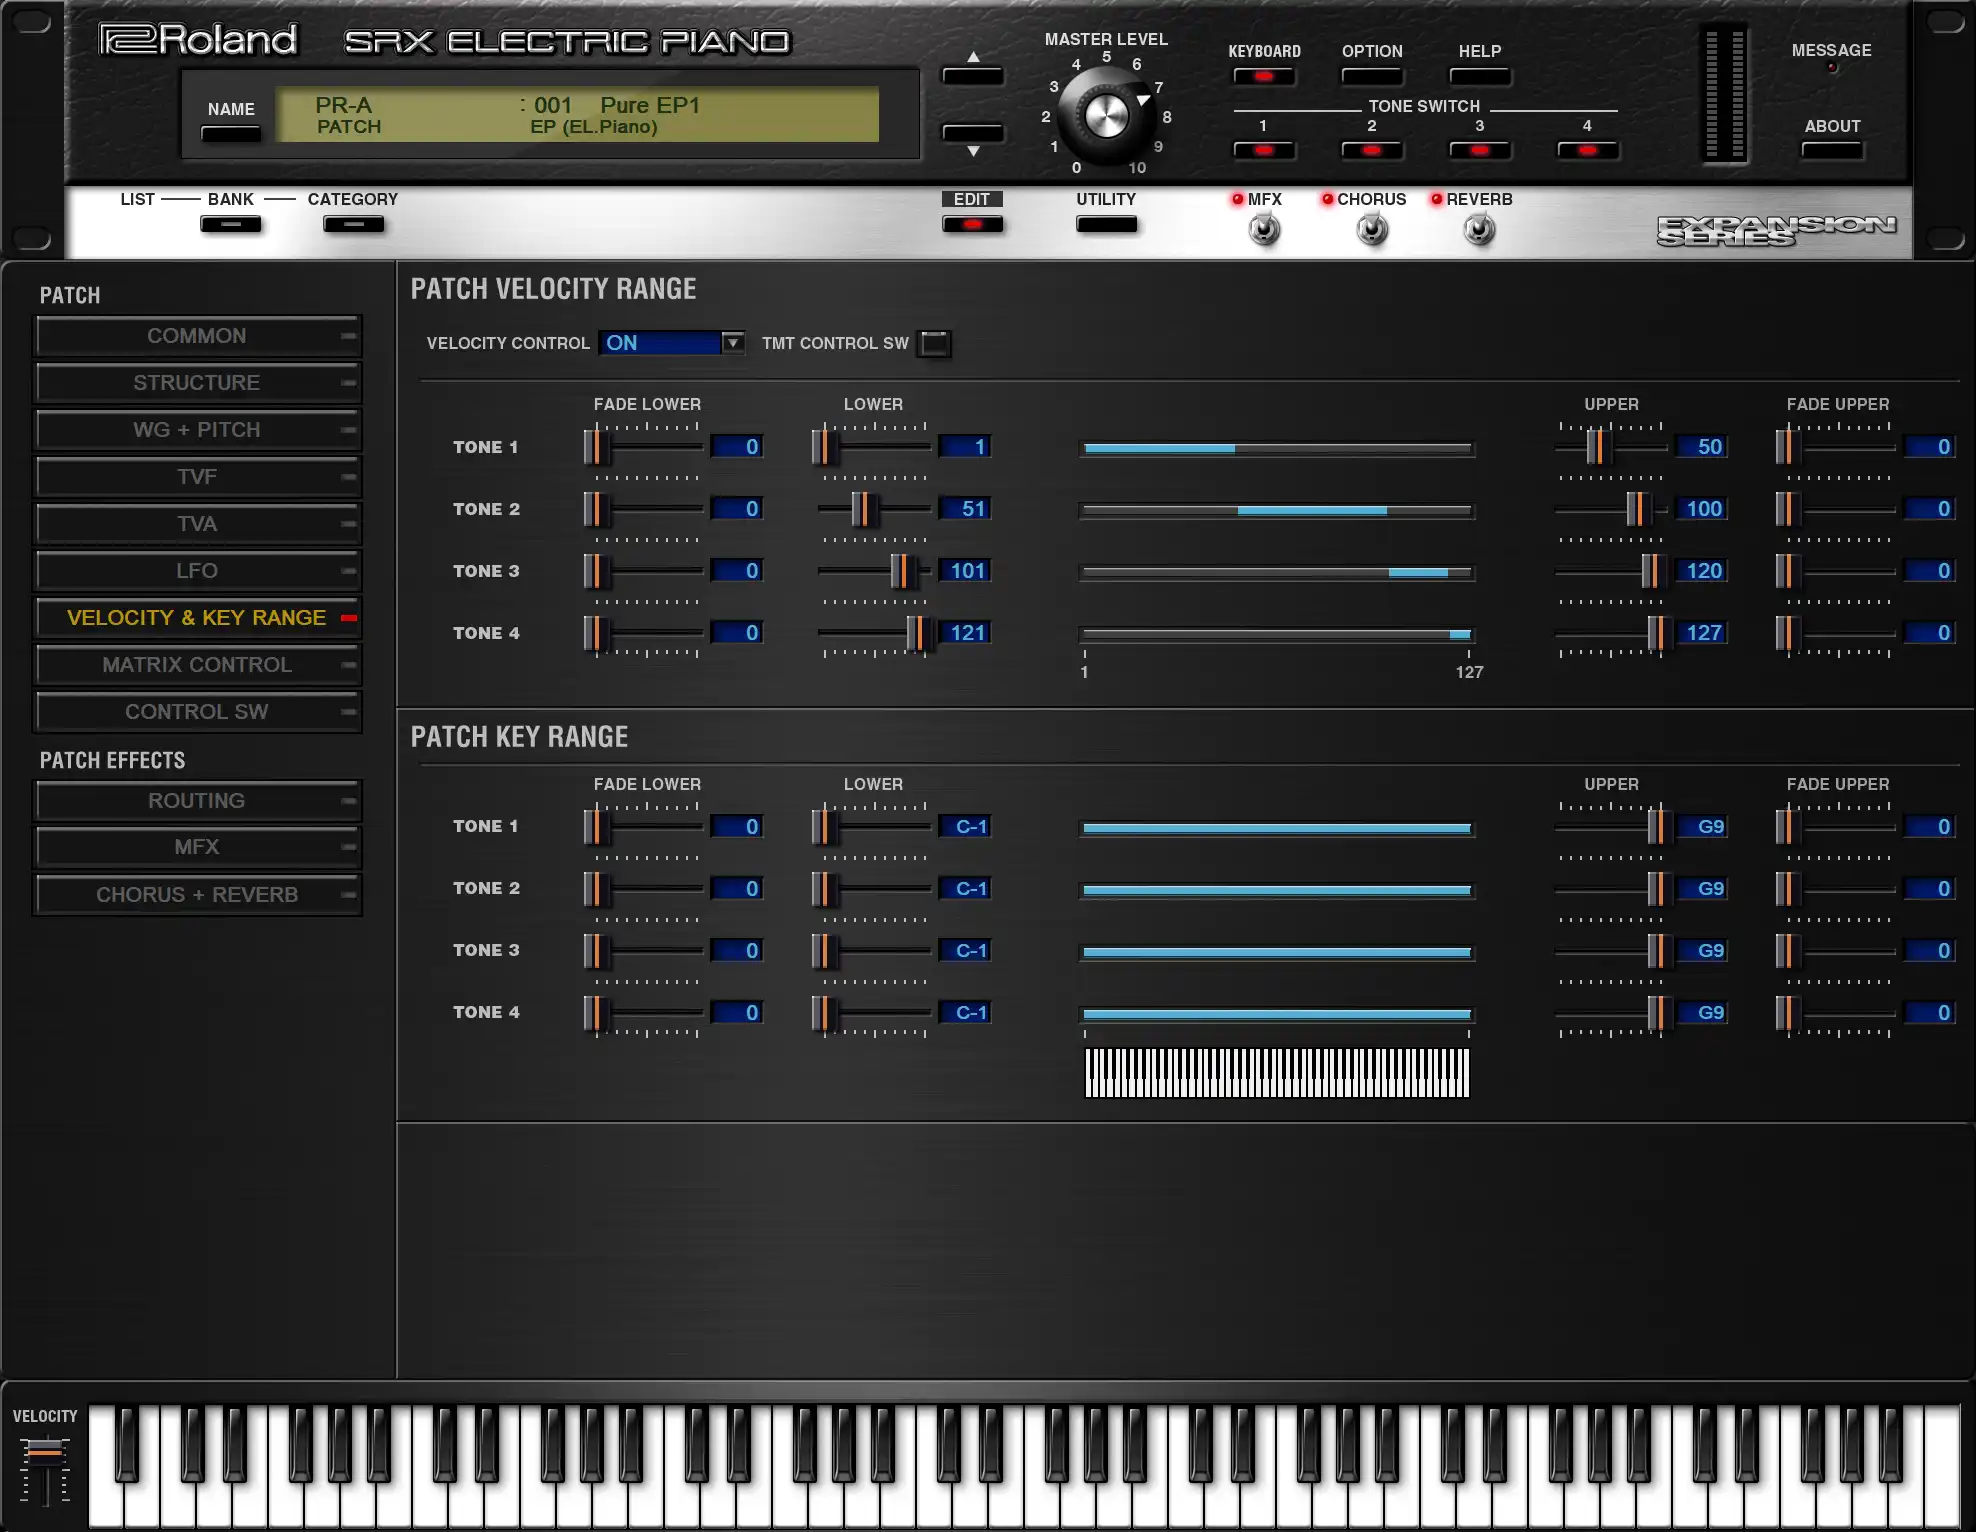Open the Matrix Control section
Viewport: 1976px width, 1532px height.
[197, 665]
